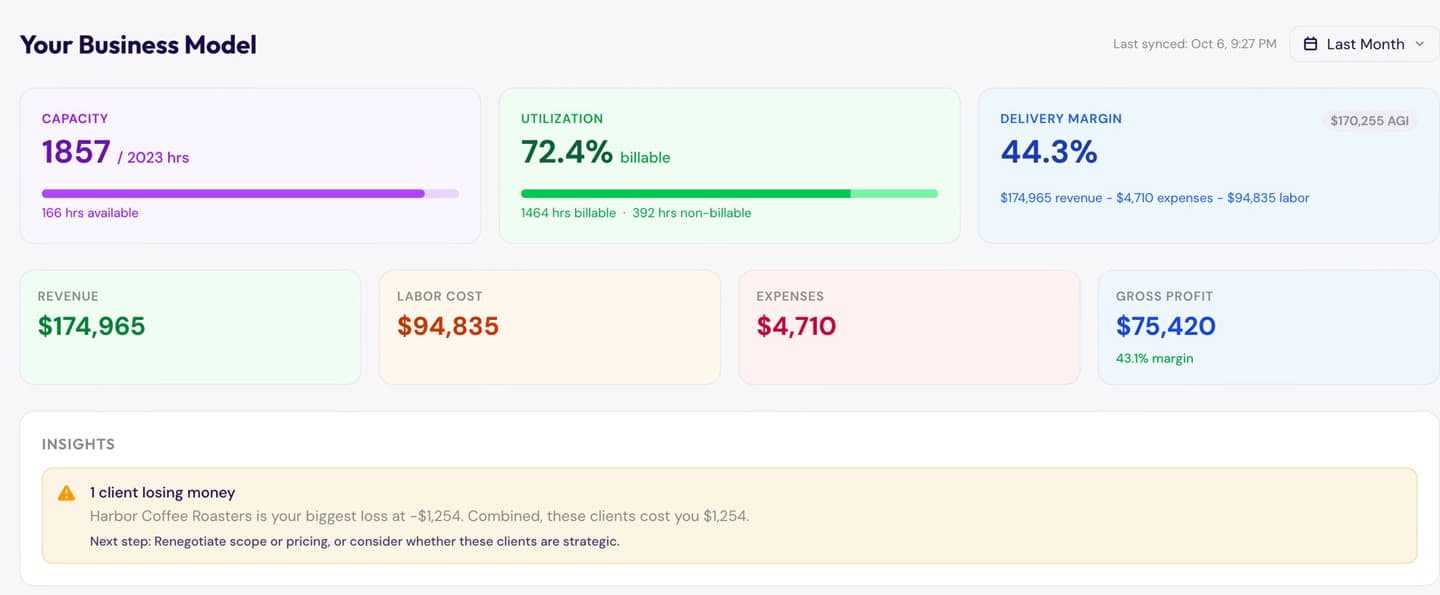Click the Labor Cost value $94,835
This screenshot has height=595, width=1440.
click(448, 326)
